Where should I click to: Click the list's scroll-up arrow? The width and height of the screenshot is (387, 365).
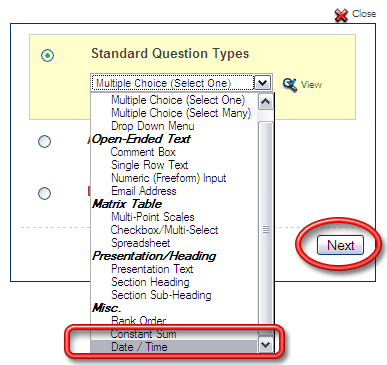point(266,102)
